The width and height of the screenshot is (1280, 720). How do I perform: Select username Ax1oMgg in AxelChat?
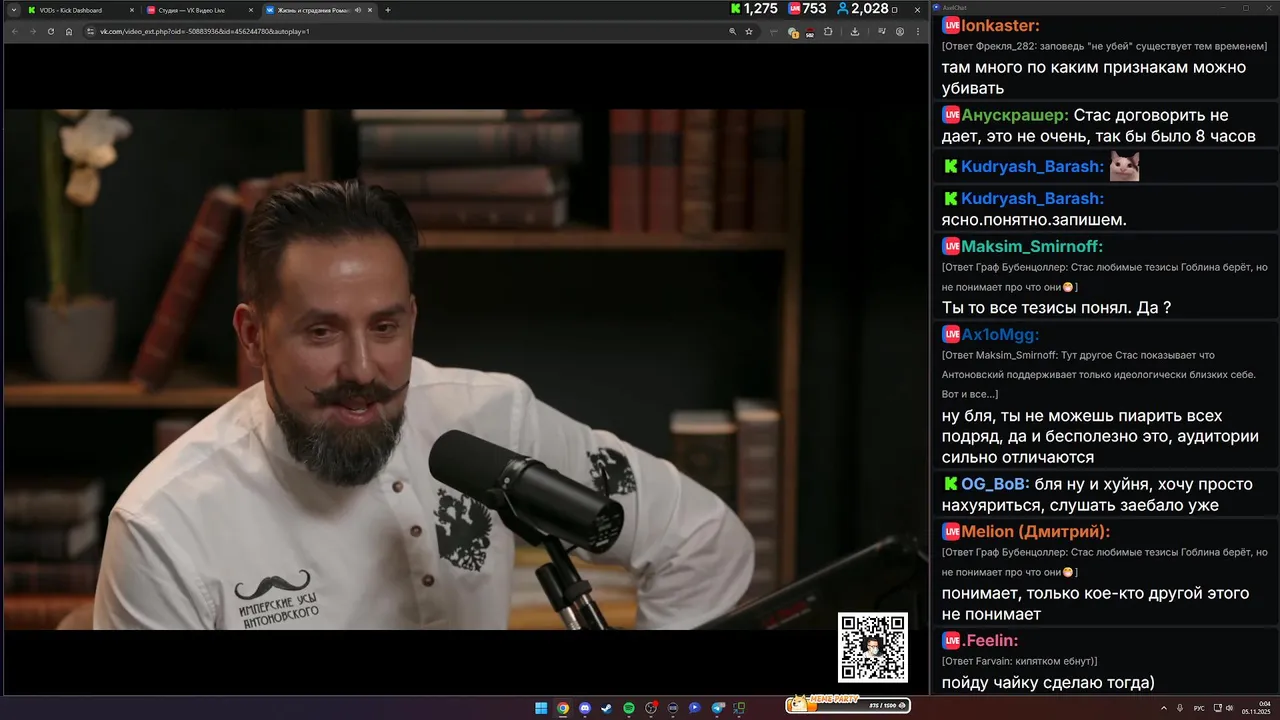[x=1000, y=334]
